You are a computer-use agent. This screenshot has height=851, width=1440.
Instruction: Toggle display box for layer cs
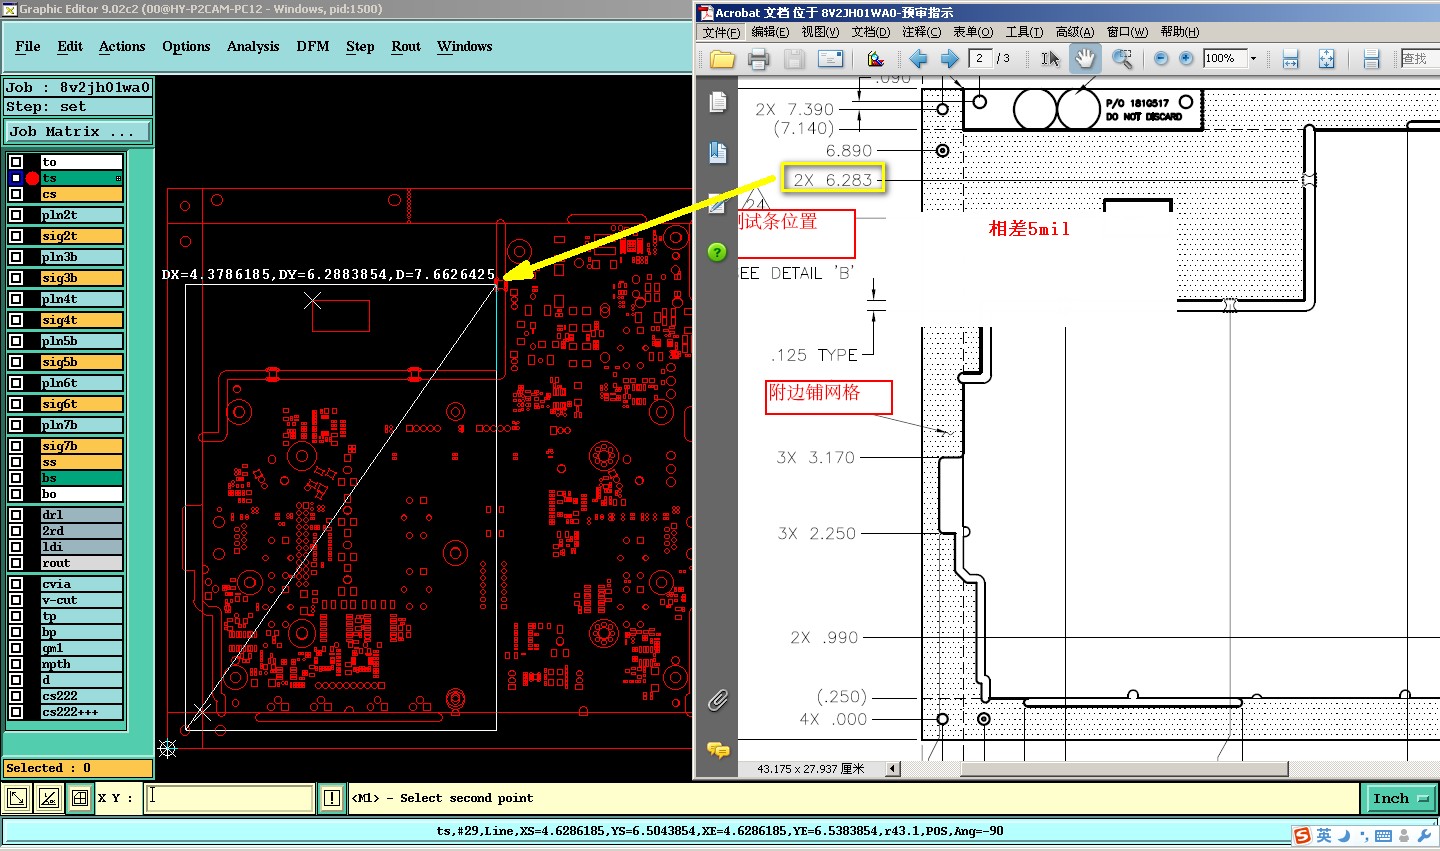(x=16, y=194)
